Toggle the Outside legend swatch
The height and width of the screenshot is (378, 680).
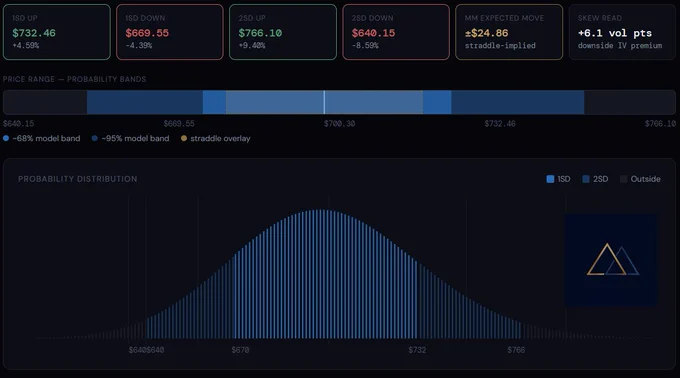[x=624, y=179]
